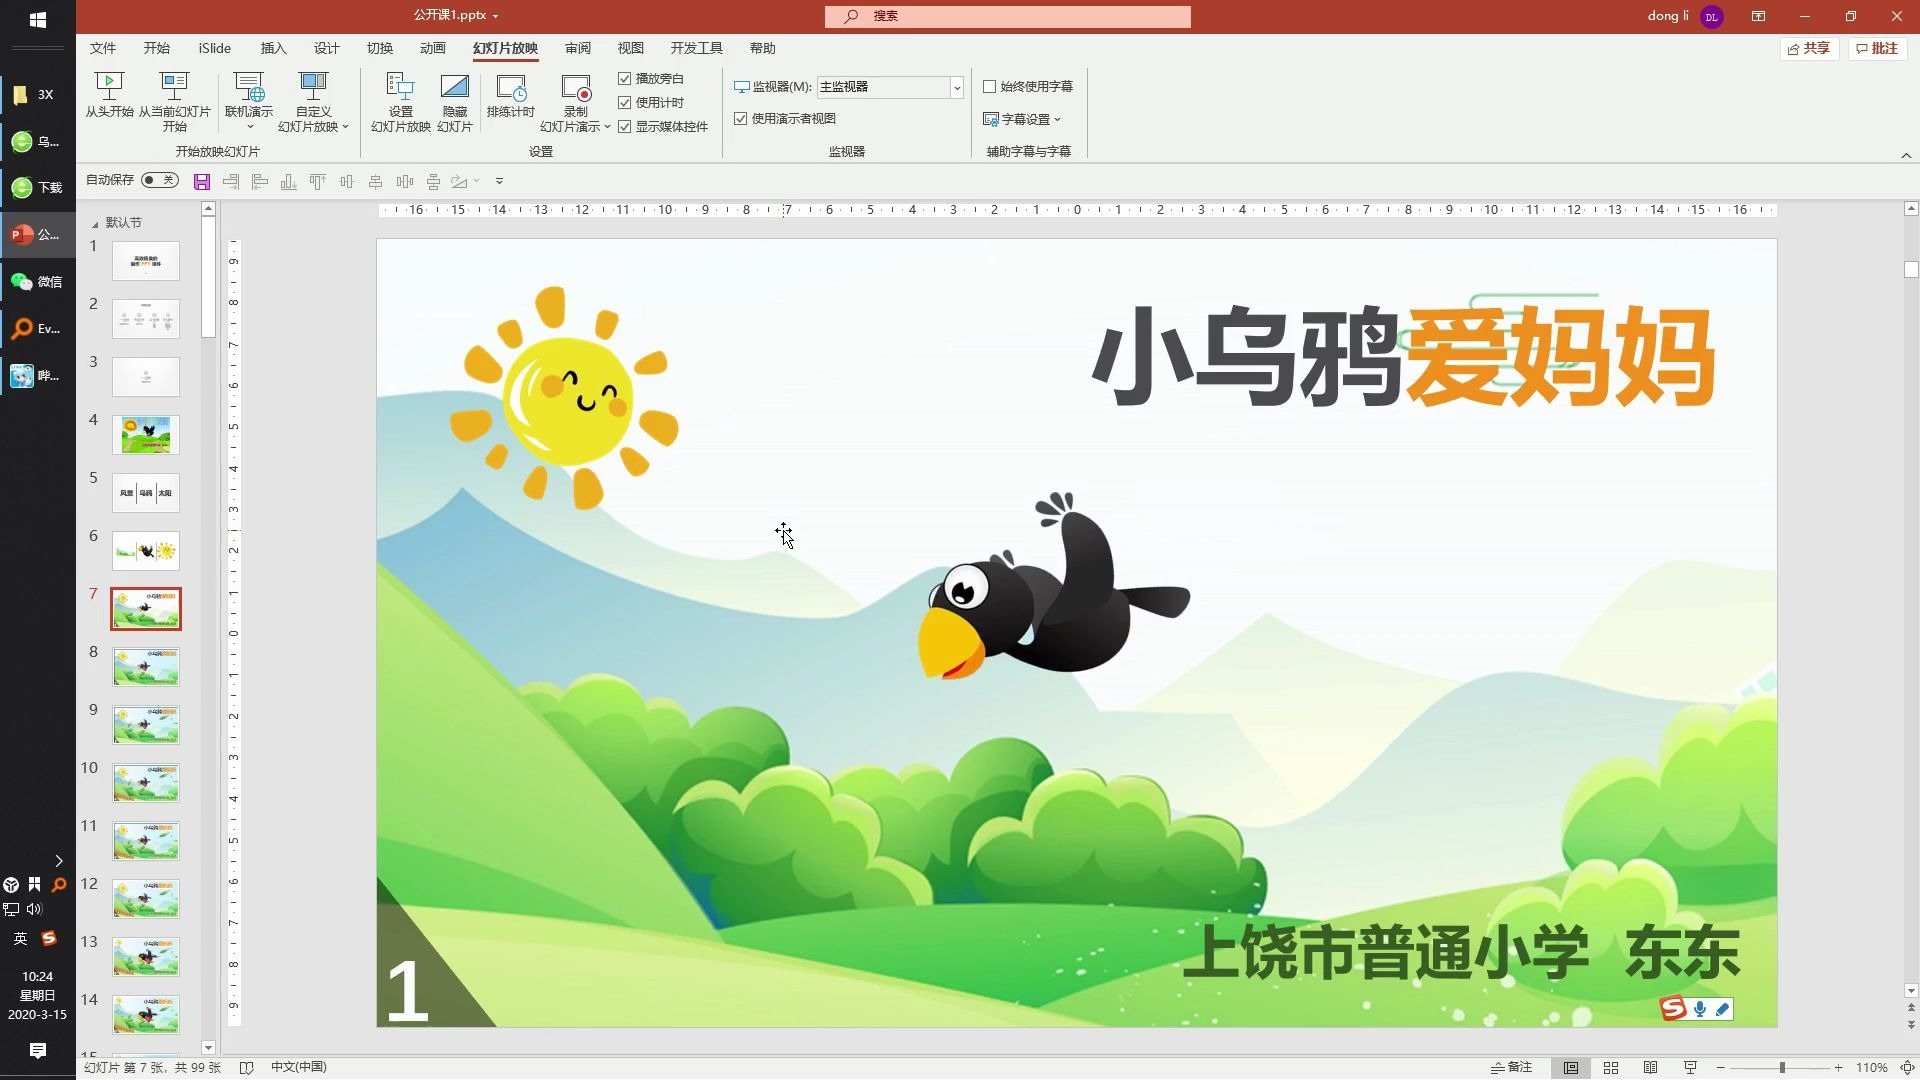This screenshot has width=1920, height=1080.
Task: Open the 幻灯片放映 ribbon tab
Action: tap(505, 47)
